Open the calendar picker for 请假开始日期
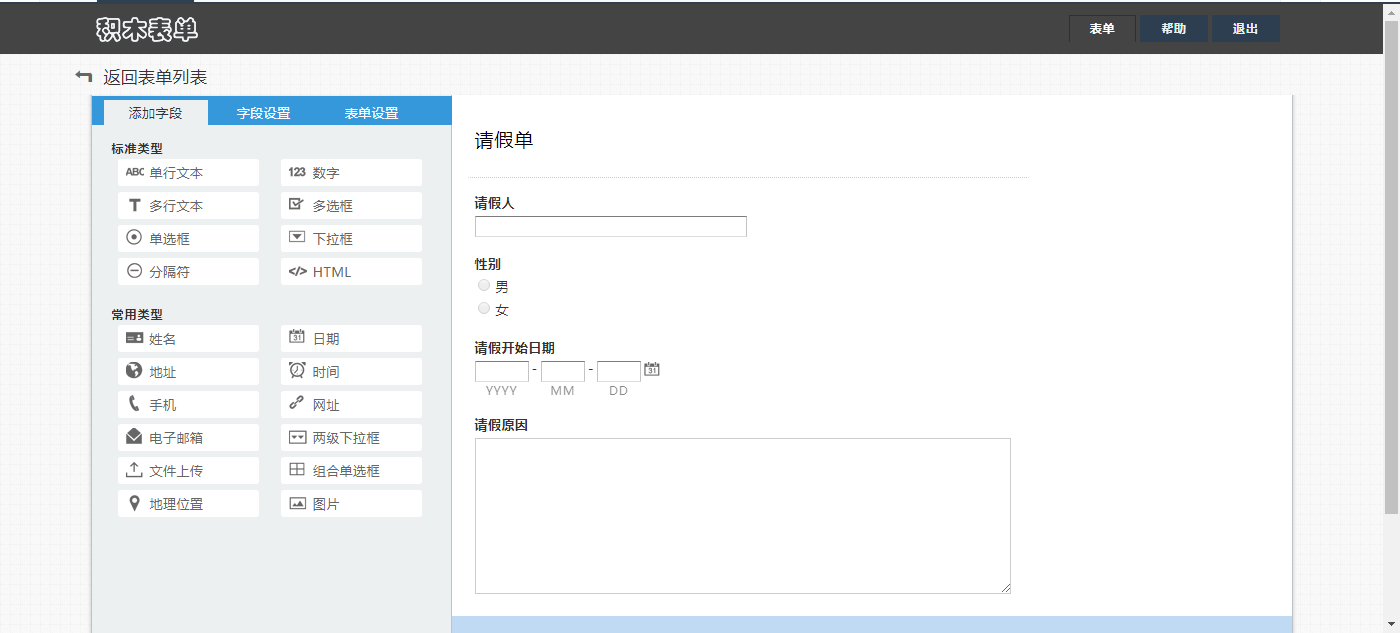1400x633 pixels. [652, 369]
